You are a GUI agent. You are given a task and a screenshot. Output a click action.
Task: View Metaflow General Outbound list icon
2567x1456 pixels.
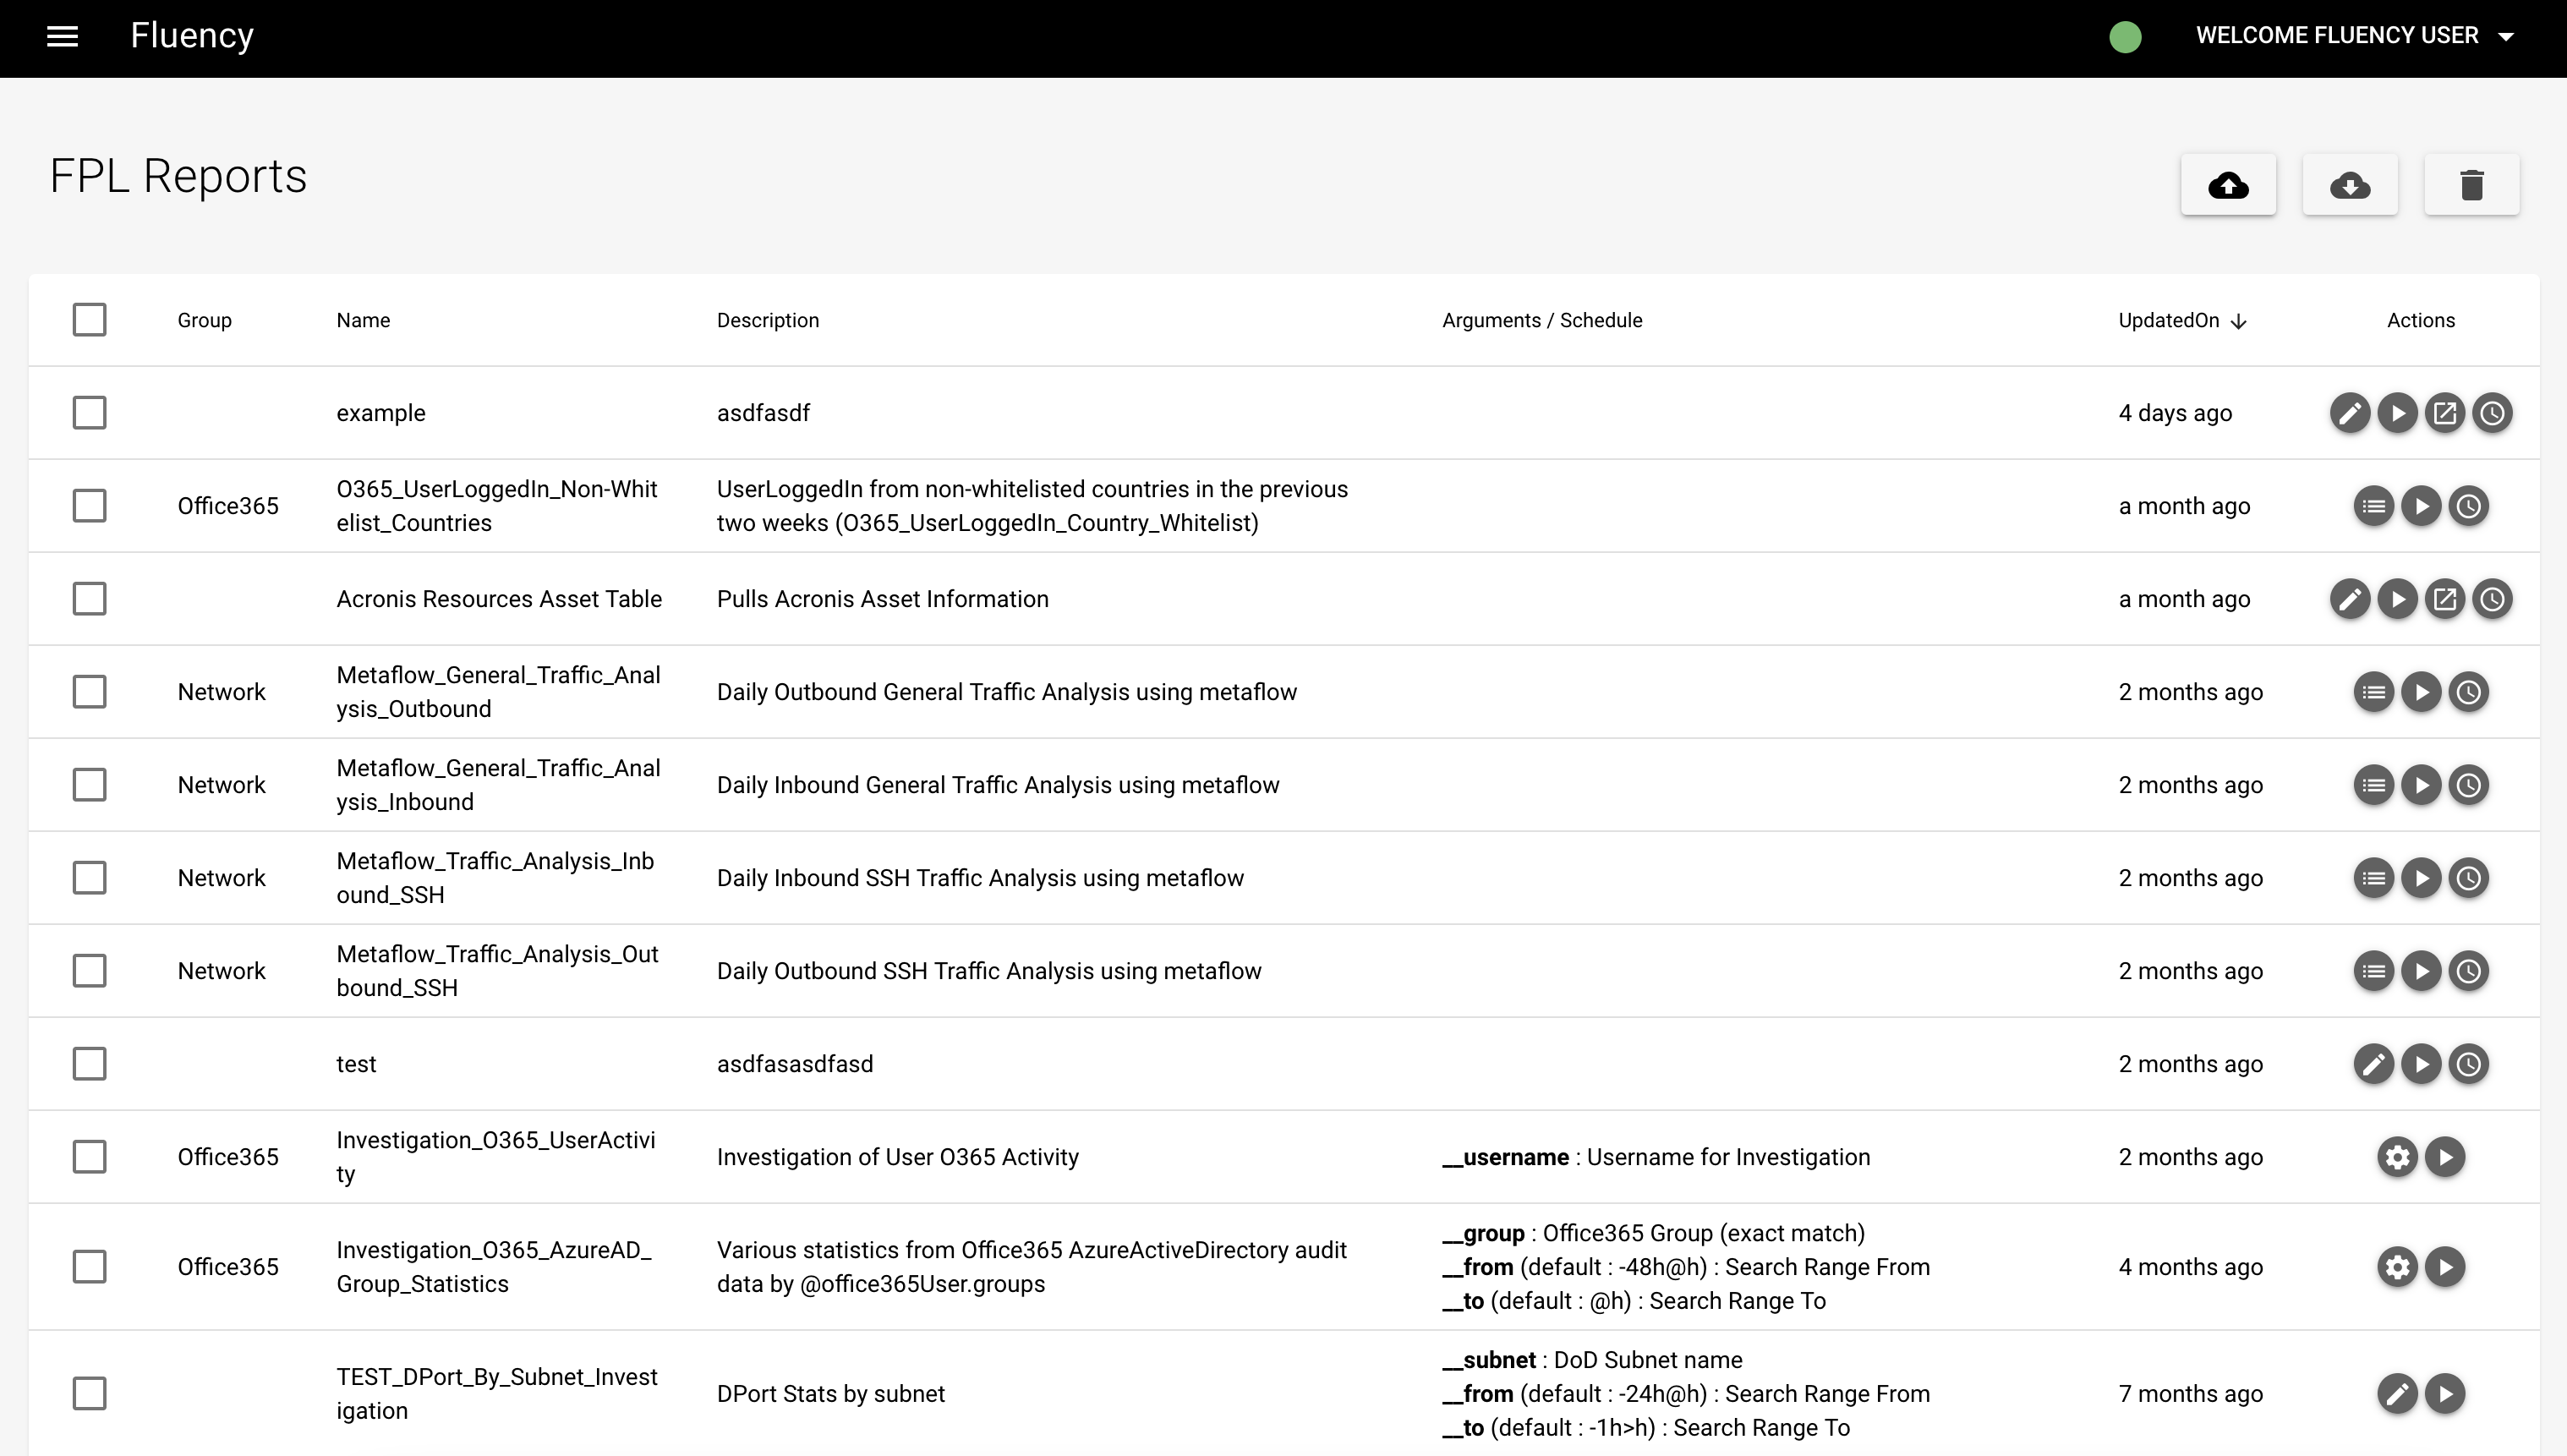(x=2373, y=692)
